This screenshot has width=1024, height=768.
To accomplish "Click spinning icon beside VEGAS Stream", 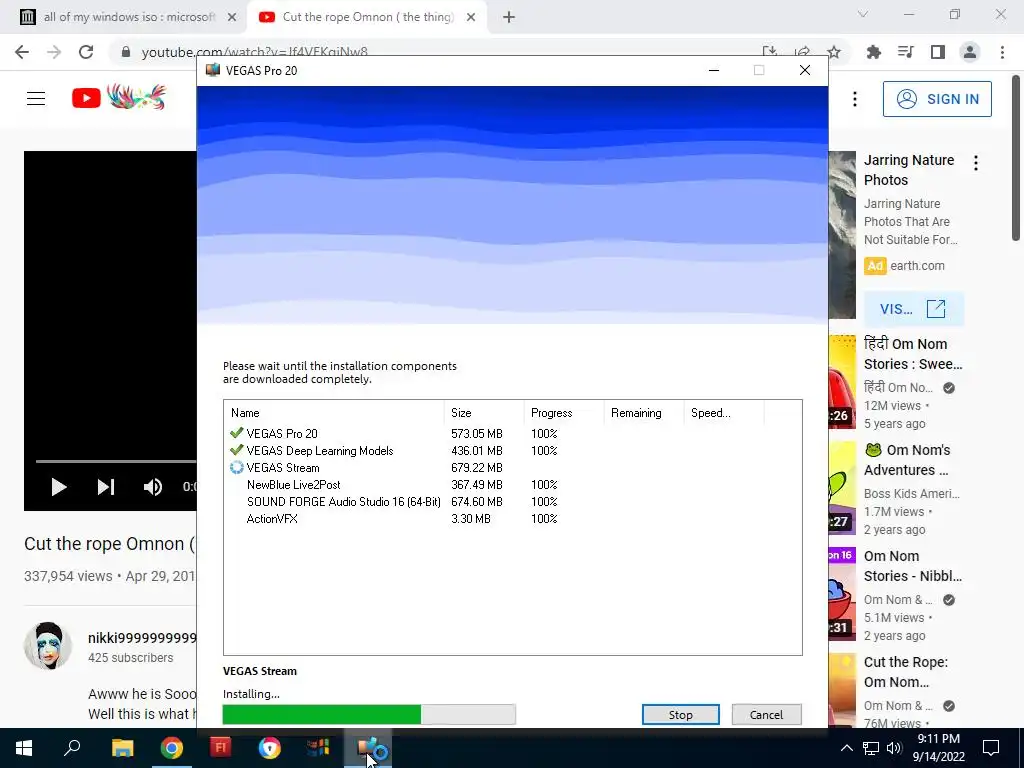I will click(x=236, y=468).
